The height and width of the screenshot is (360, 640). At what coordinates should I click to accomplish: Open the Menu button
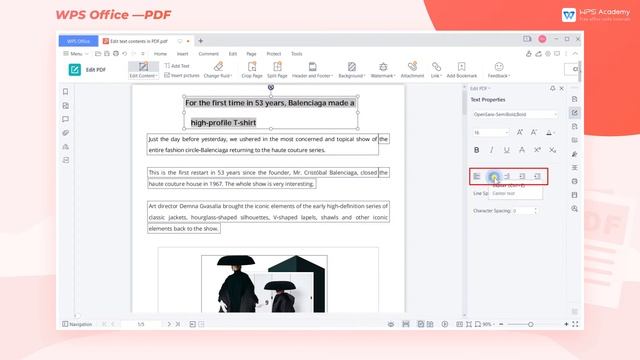click(x=76, y=54)
